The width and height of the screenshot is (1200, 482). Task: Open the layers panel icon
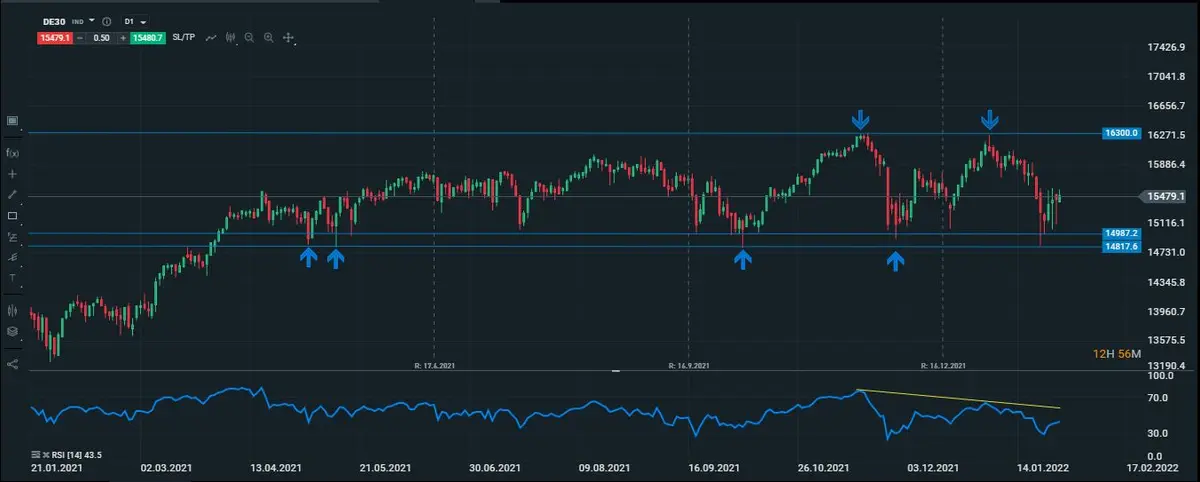(13, 331)
